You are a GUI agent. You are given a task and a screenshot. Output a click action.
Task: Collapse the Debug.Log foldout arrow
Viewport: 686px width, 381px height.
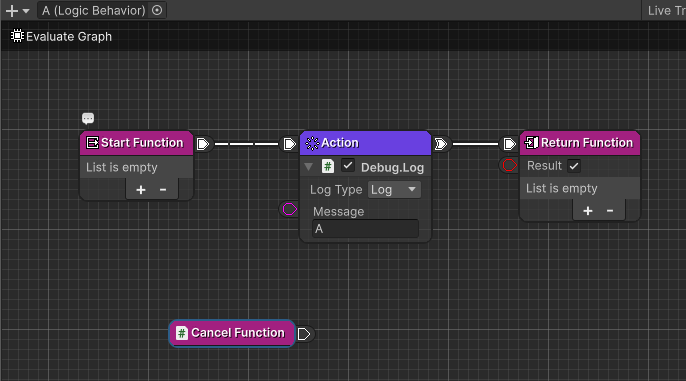point(308,167)
